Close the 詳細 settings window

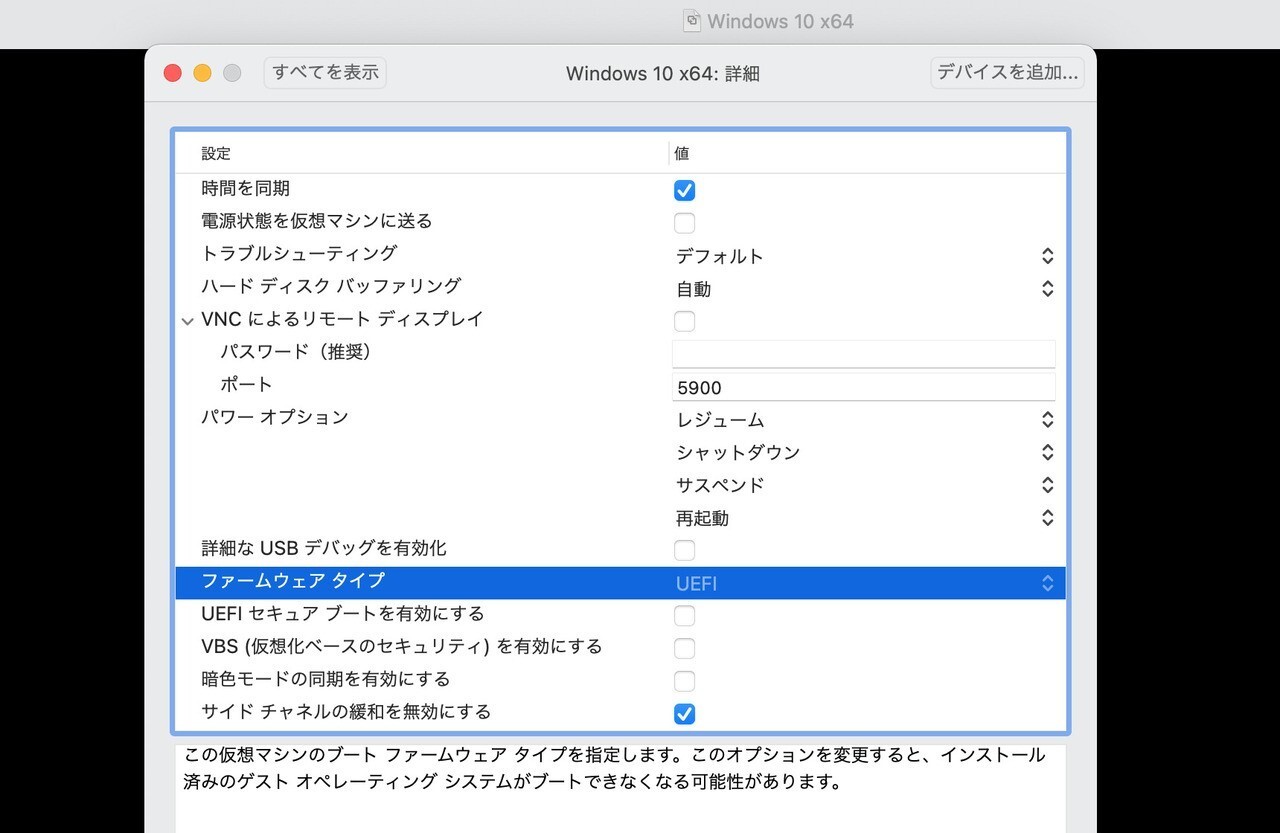tap(173, 73)
